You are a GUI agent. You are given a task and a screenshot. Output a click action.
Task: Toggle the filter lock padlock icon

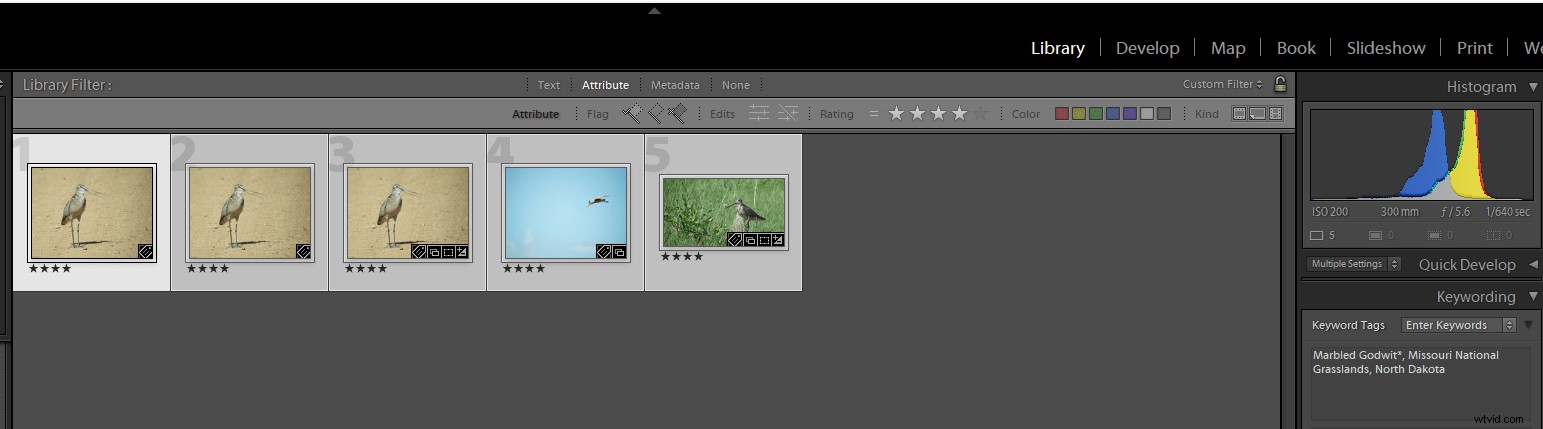pyautogui.click(x=1280, y=84)
